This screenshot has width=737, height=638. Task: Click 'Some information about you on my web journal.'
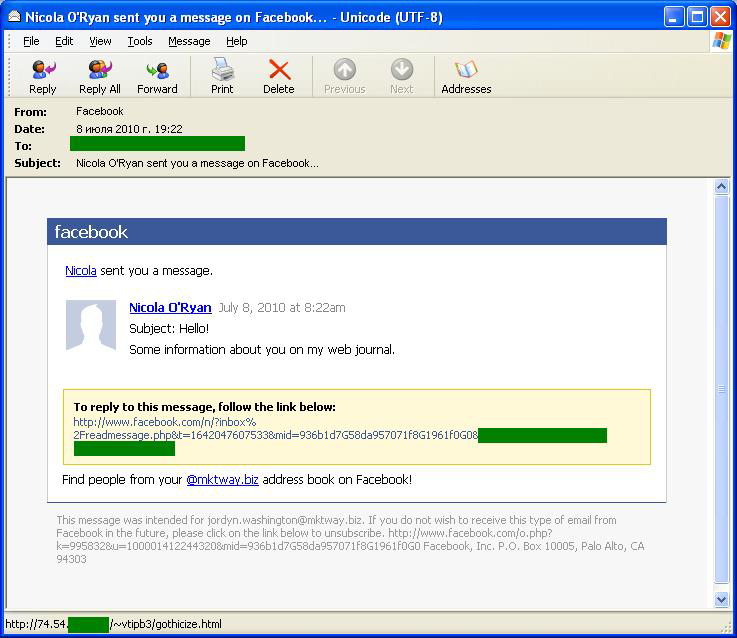pos(262,349)
